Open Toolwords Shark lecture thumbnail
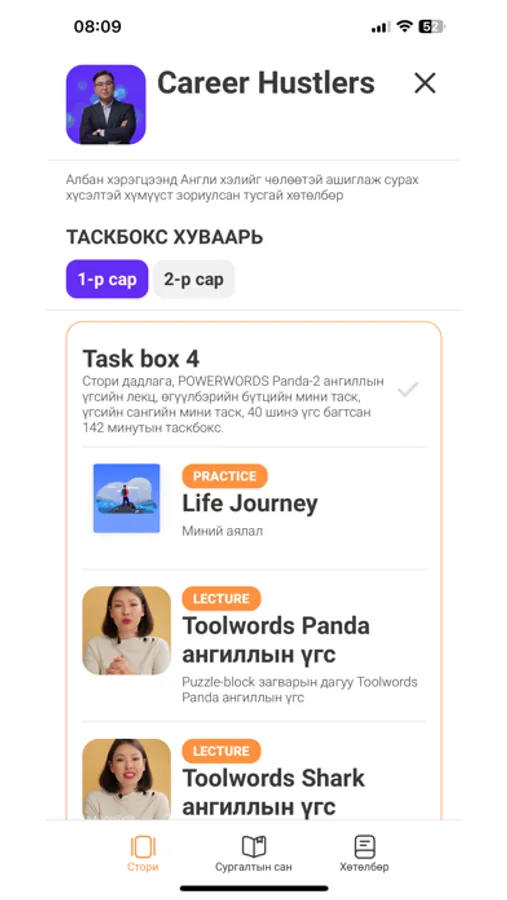The image size is (507, 900). coord(126,779)
